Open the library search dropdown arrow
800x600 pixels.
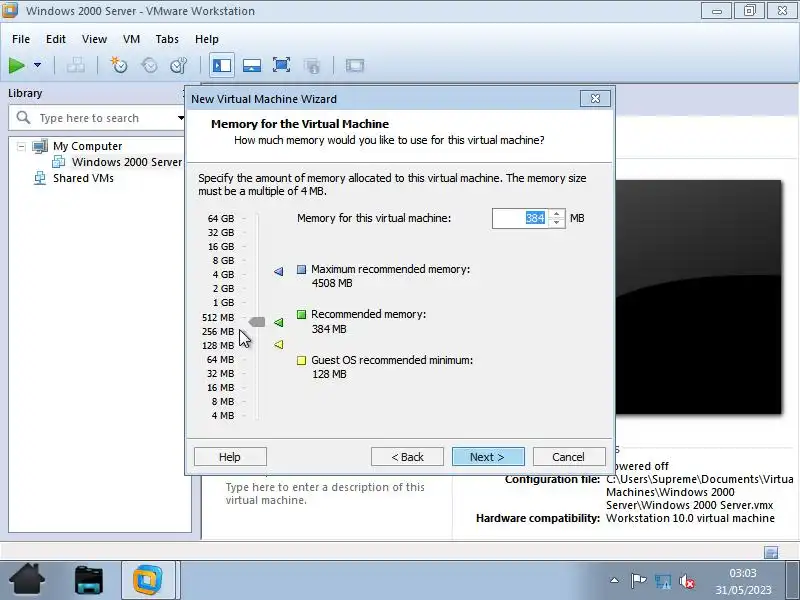point(181,118)
